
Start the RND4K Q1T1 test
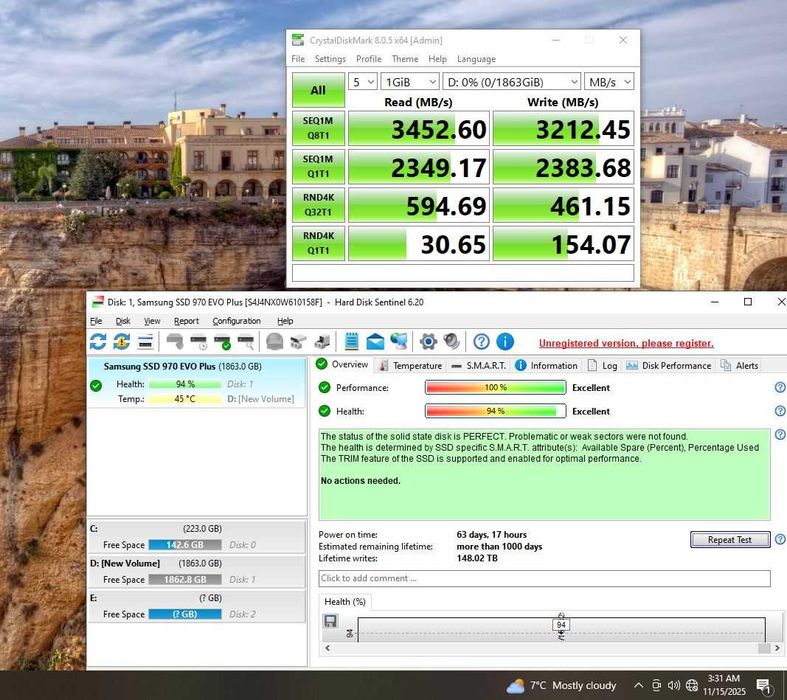pyautogui.click(x=318, y=243)
